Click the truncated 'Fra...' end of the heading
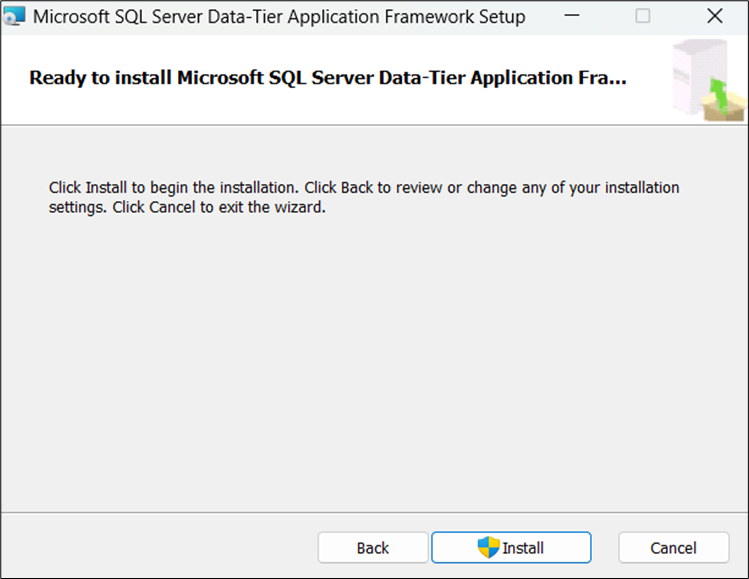This screenshot has height=579, width=749. click(606, 78)
